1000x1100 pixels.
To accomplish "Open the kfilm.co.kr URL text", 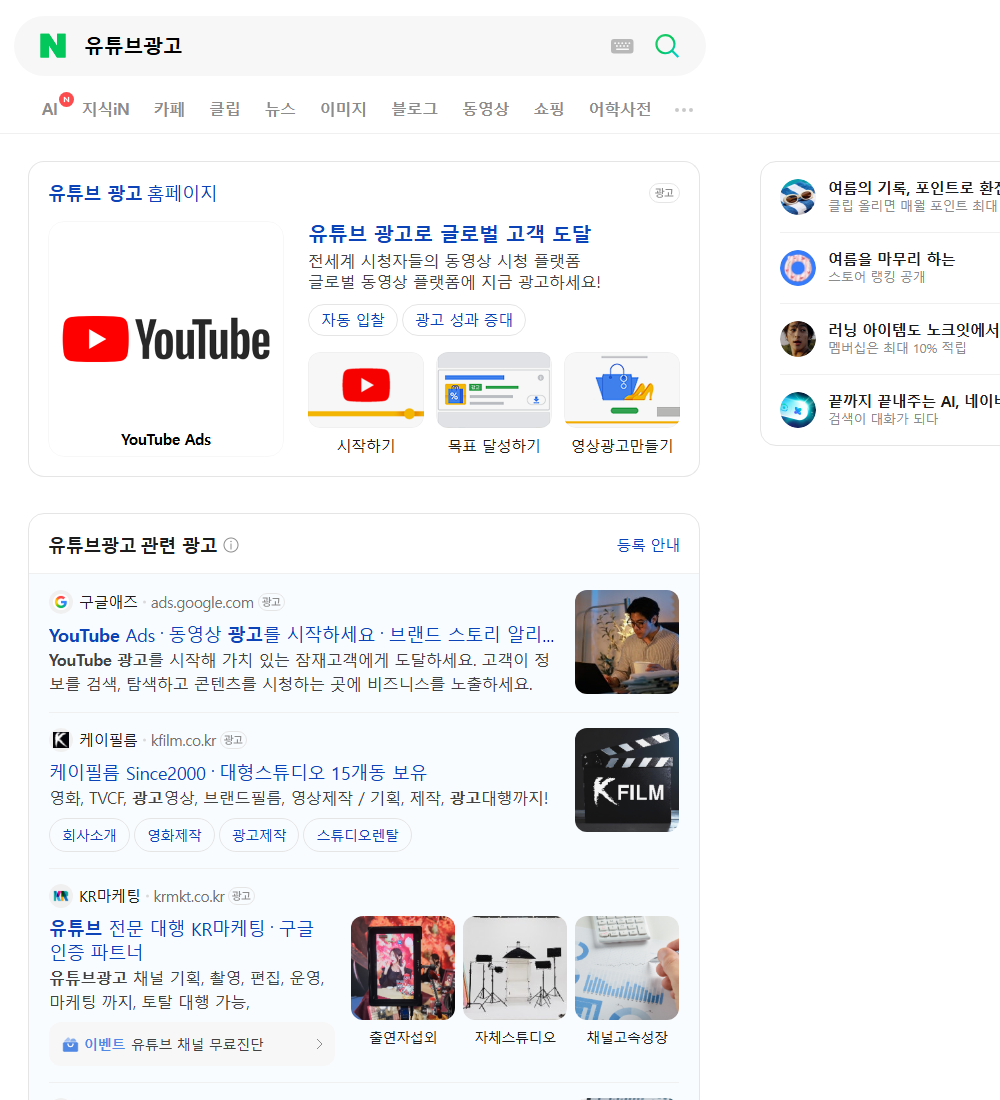I will [x=183, y=740].
